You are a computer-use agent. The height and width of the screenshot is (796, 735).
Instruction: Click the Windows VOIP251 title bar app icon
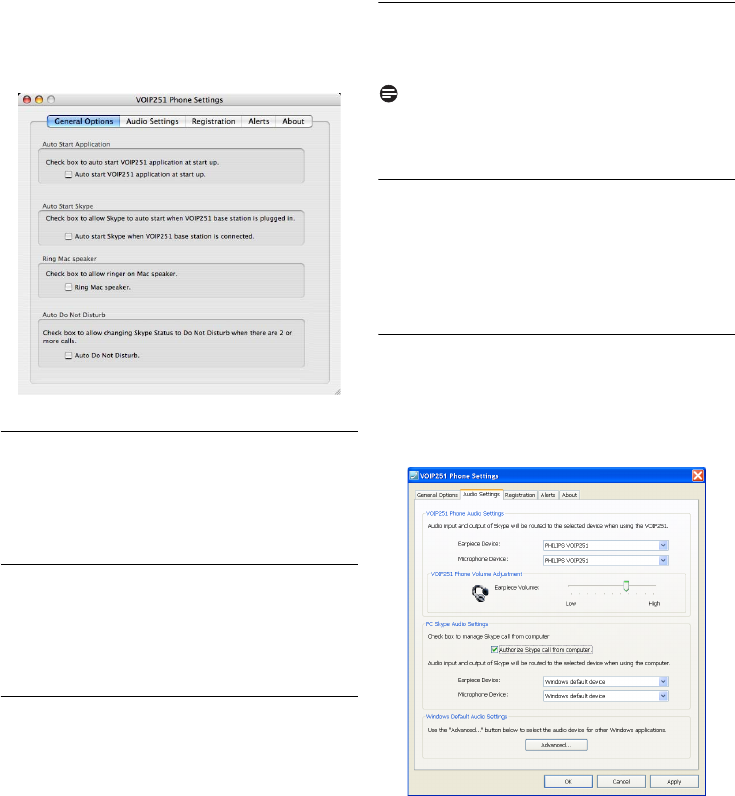click(414, 476)
